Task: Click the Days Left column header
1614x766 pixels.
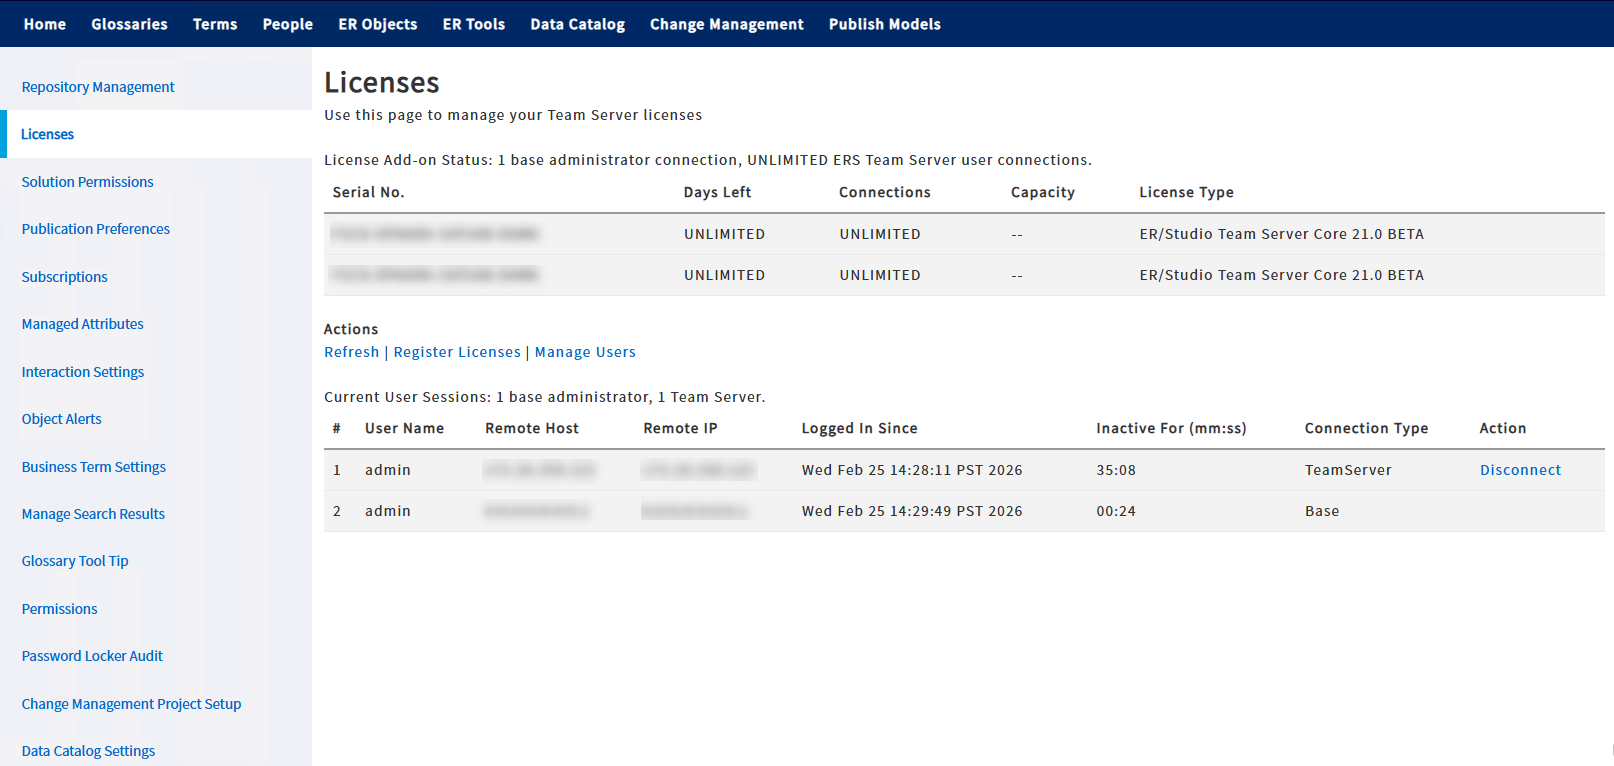Action: (718, 192)
